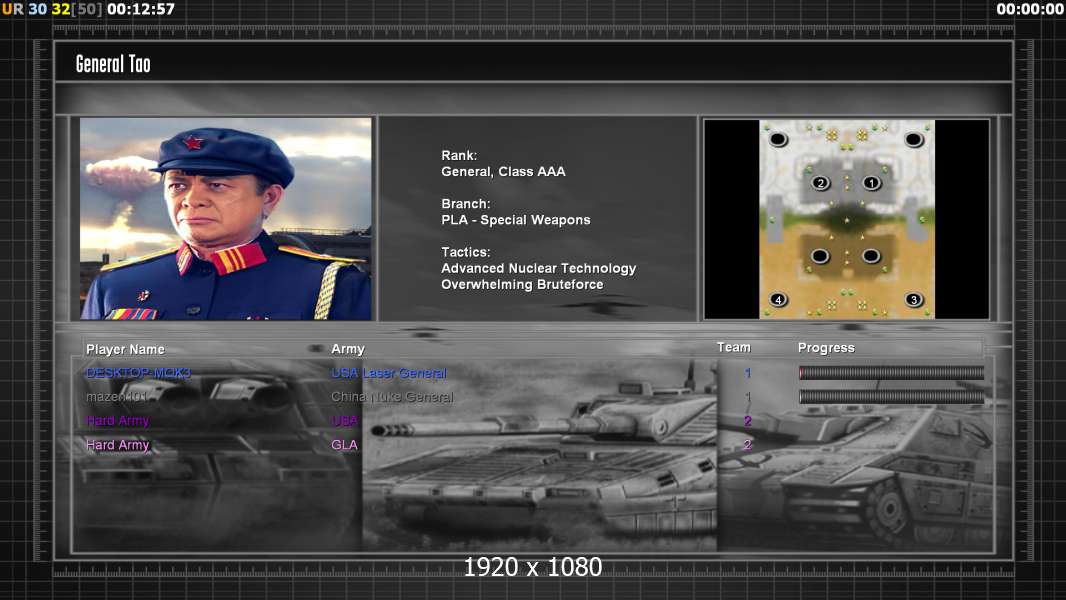1066x600 pixels.
Task: Click the USA Laser General army entry
Action: [x=389, y=373]
